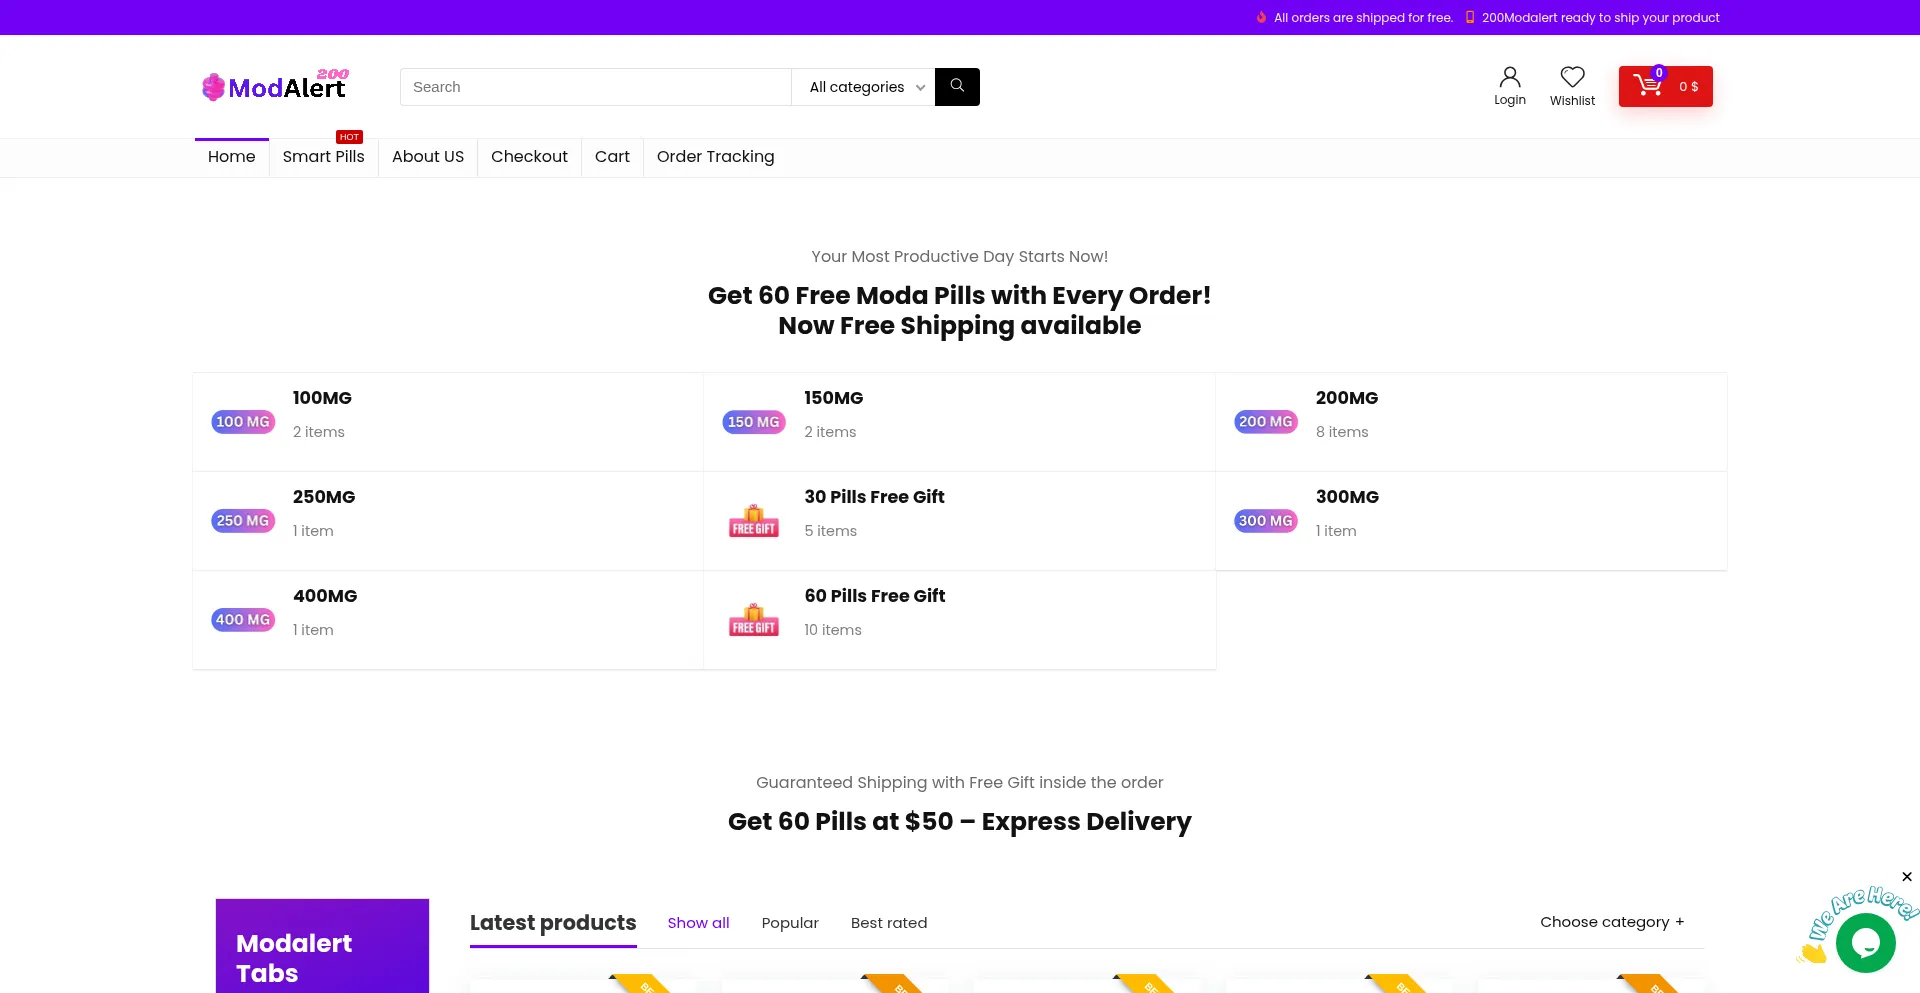Click the 400 MG category badge
1920x993 pixels.
click(x=243, y=620)
